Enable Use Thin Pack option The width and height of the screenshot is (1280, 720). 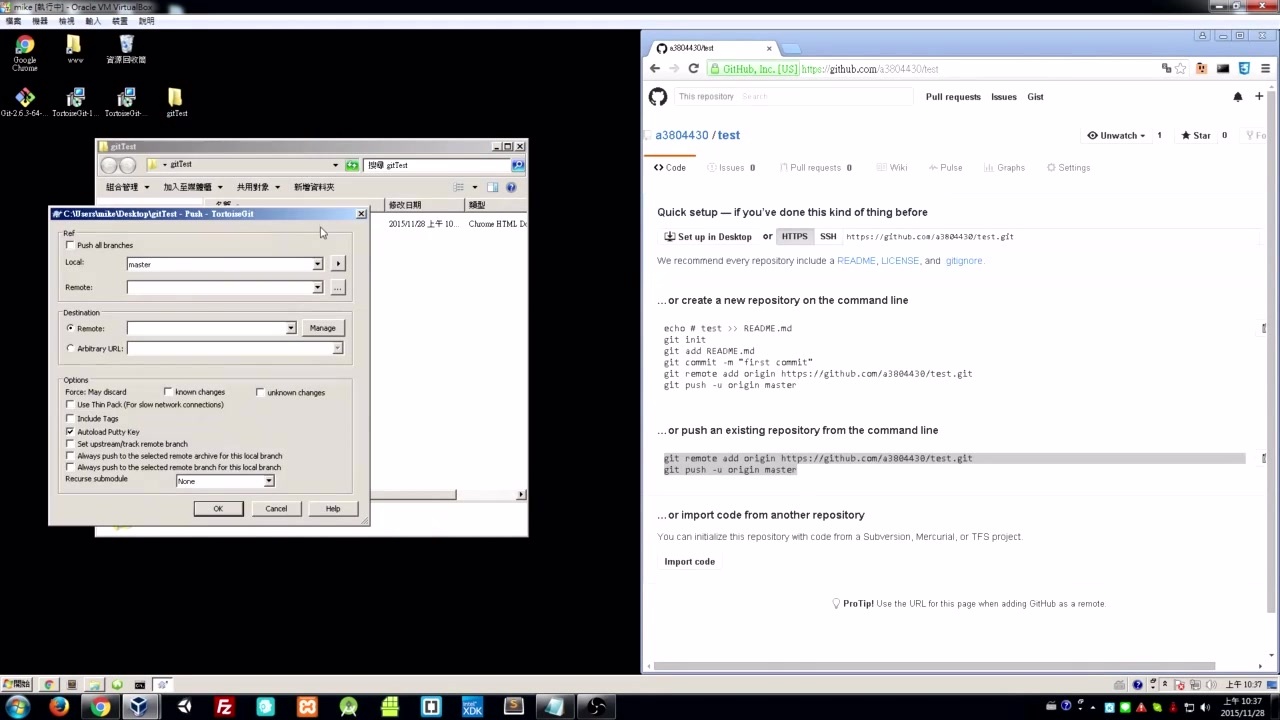tap(70, 405)
